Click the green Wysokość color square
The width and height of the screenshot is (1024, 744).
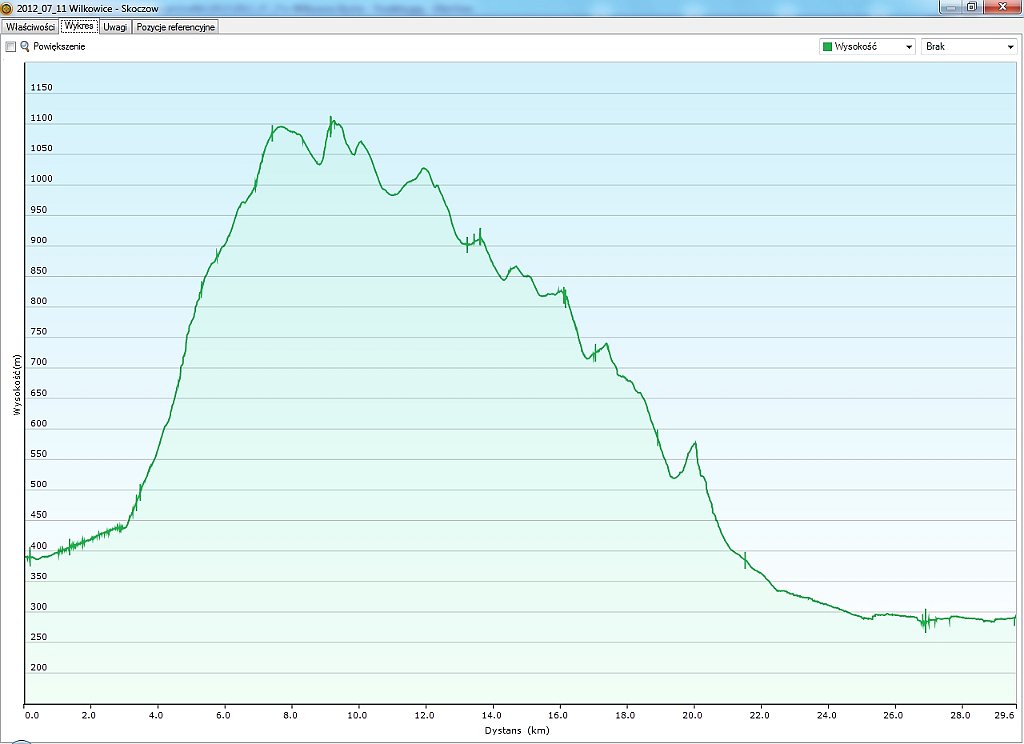(827, 47)
